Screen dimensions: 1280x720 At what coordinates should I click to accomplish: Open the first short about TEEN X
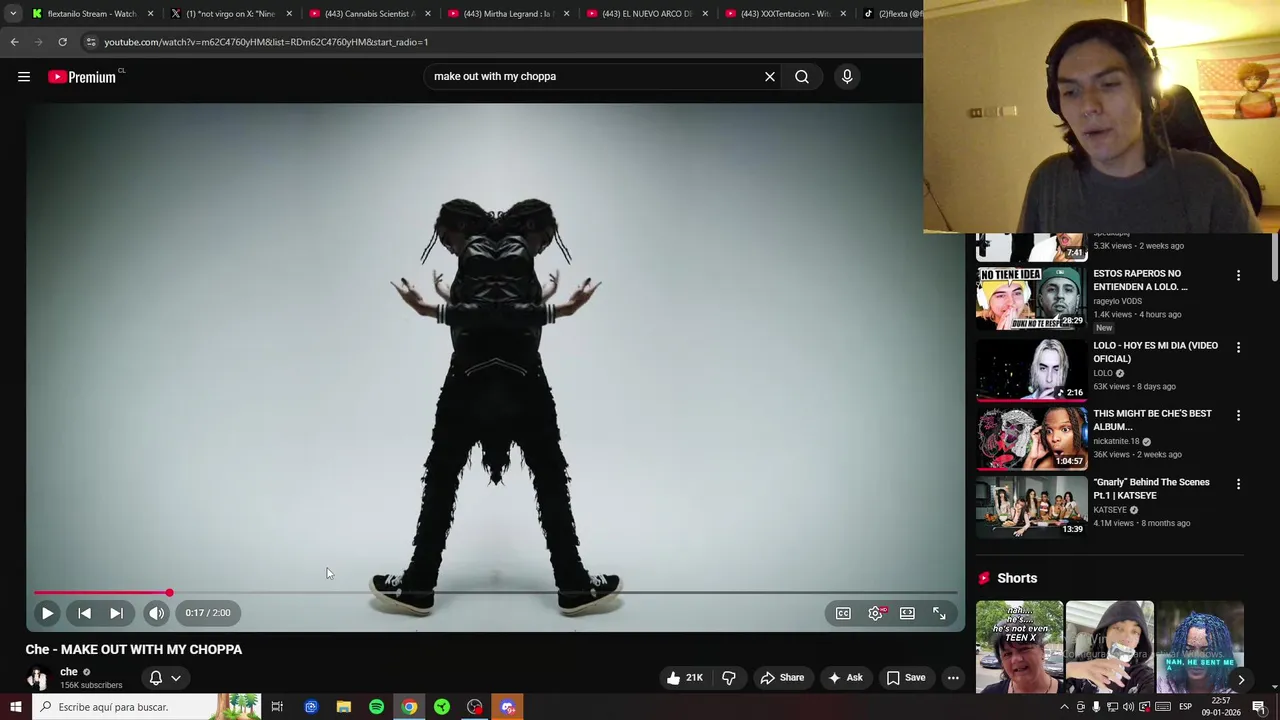point(1019,647)
